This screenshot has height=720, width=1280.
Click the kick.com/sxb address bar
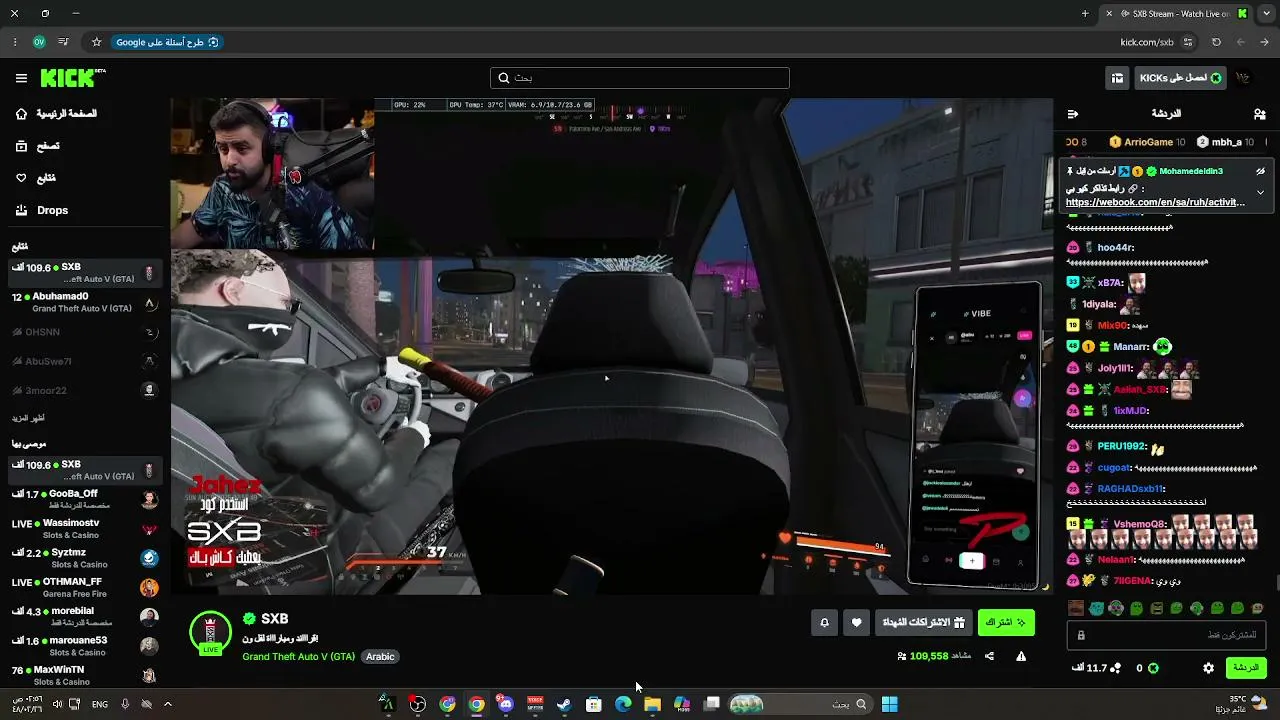tap(1147, 42)
